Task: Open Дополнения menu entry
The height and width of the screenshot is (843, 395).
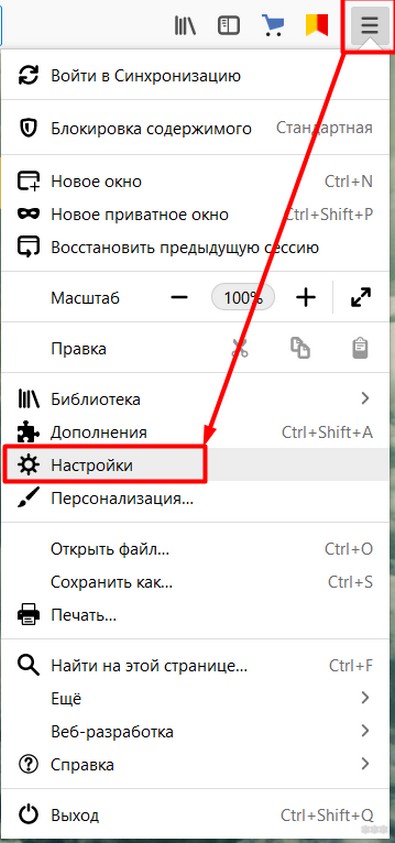Action: click(x=195, y=432)
